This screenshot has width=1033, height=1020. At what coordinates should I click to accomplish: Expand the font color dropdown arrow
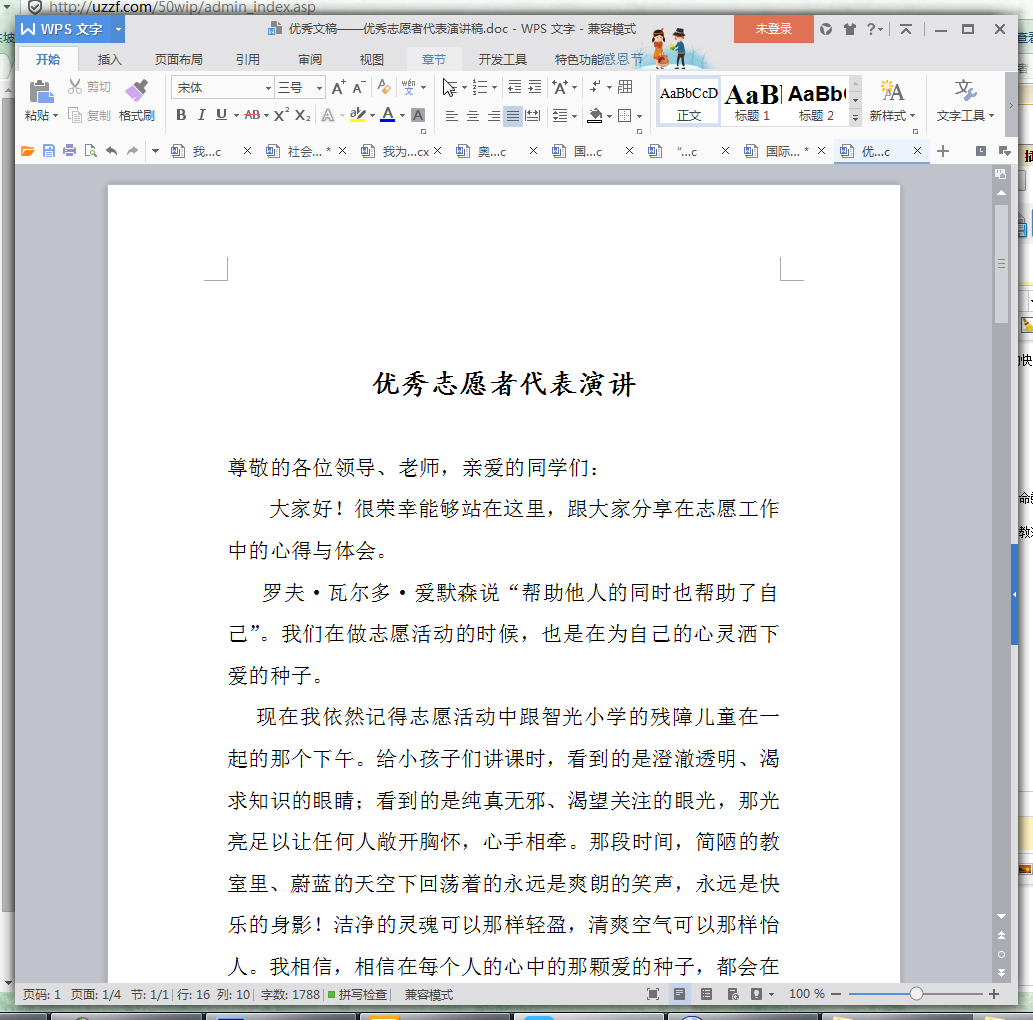click(402, 116)
